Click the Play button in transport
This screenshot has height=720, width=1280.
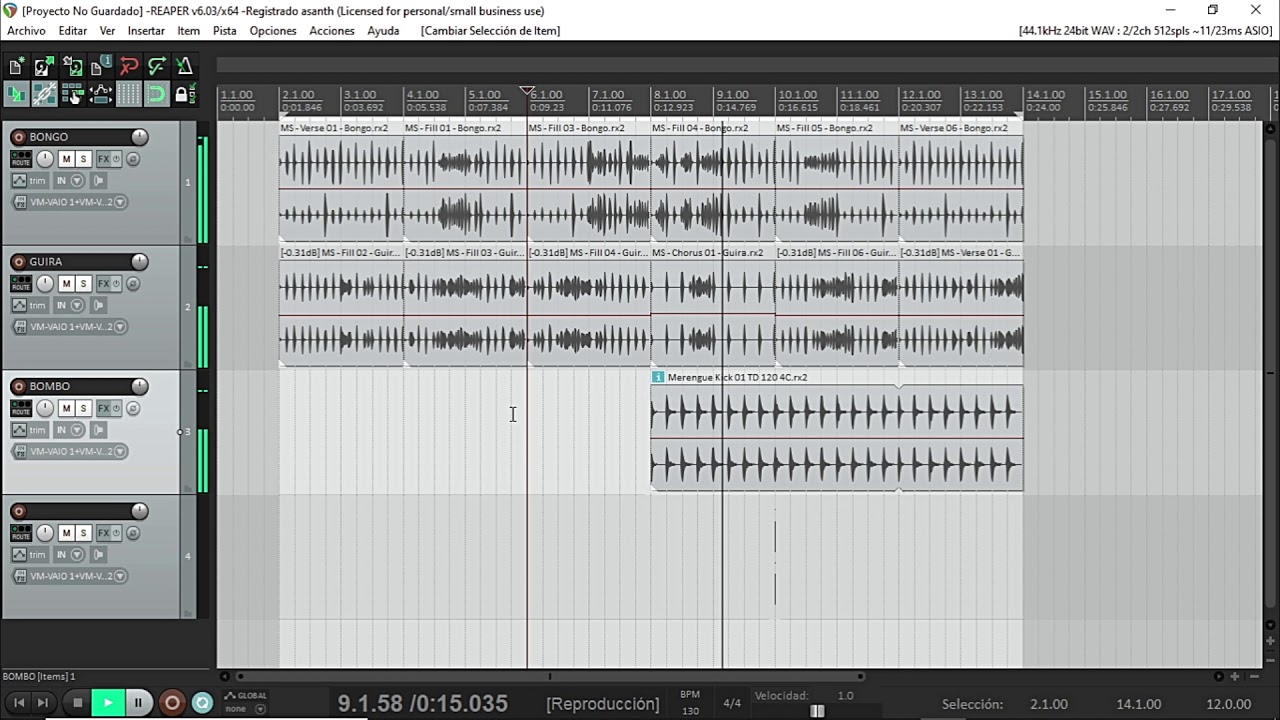tap(108, 703)
